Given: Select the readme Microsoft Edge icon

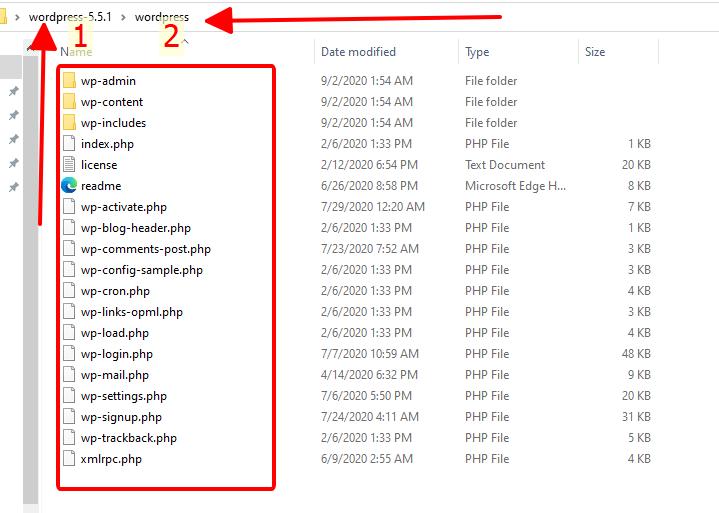Looking at the screenshot, I should 69,185.
